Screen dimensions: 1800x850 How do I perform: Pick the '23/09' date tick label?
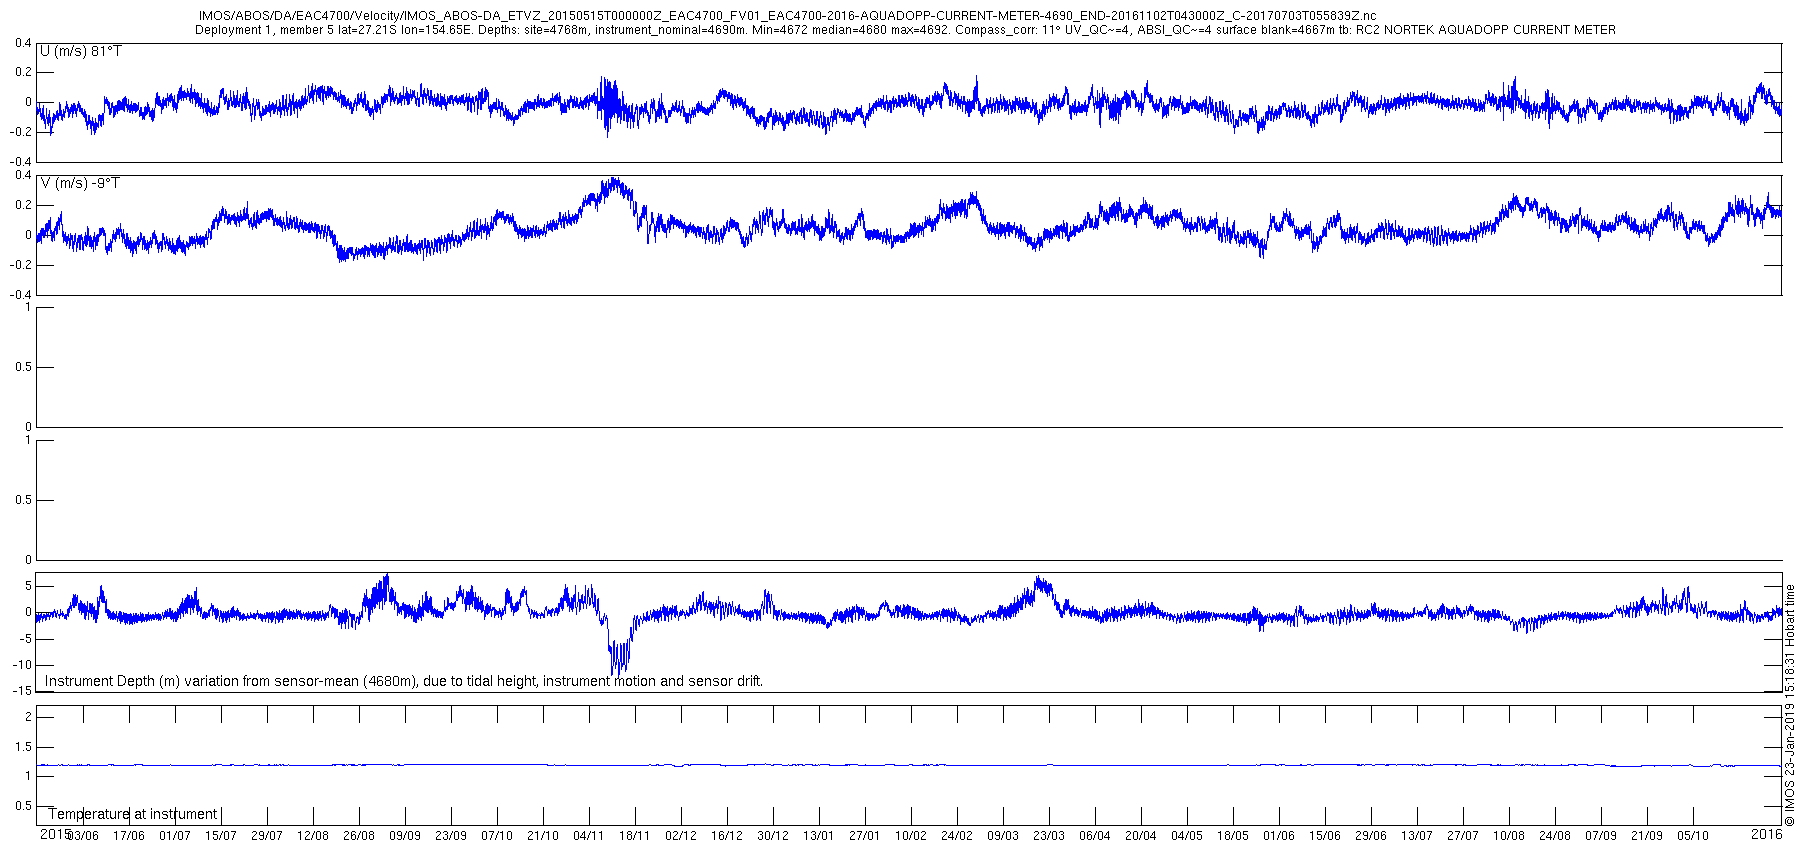click(451, 836)
